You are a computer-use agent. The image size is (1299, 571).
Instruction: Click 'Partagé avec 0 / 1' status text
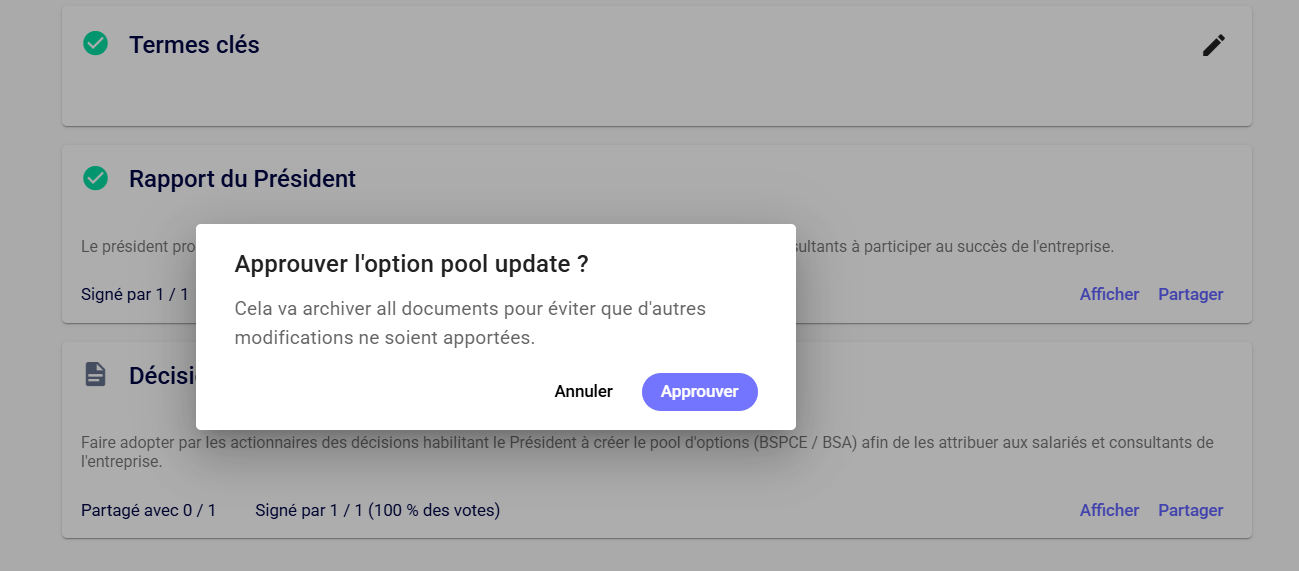click(x=148, y=510)
